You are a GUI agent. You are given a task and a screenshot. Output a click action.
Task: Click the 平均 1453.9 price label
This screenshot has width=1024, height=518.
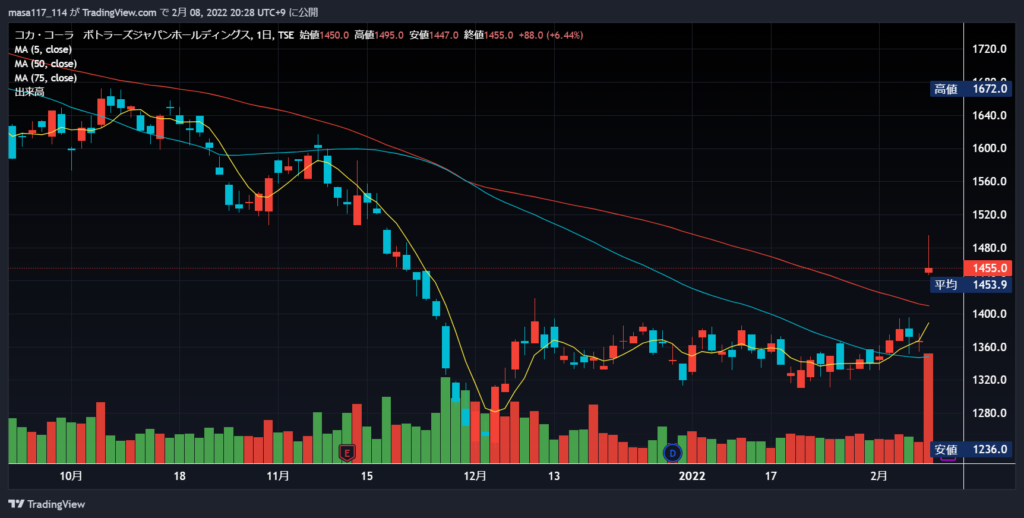(970, 284)
